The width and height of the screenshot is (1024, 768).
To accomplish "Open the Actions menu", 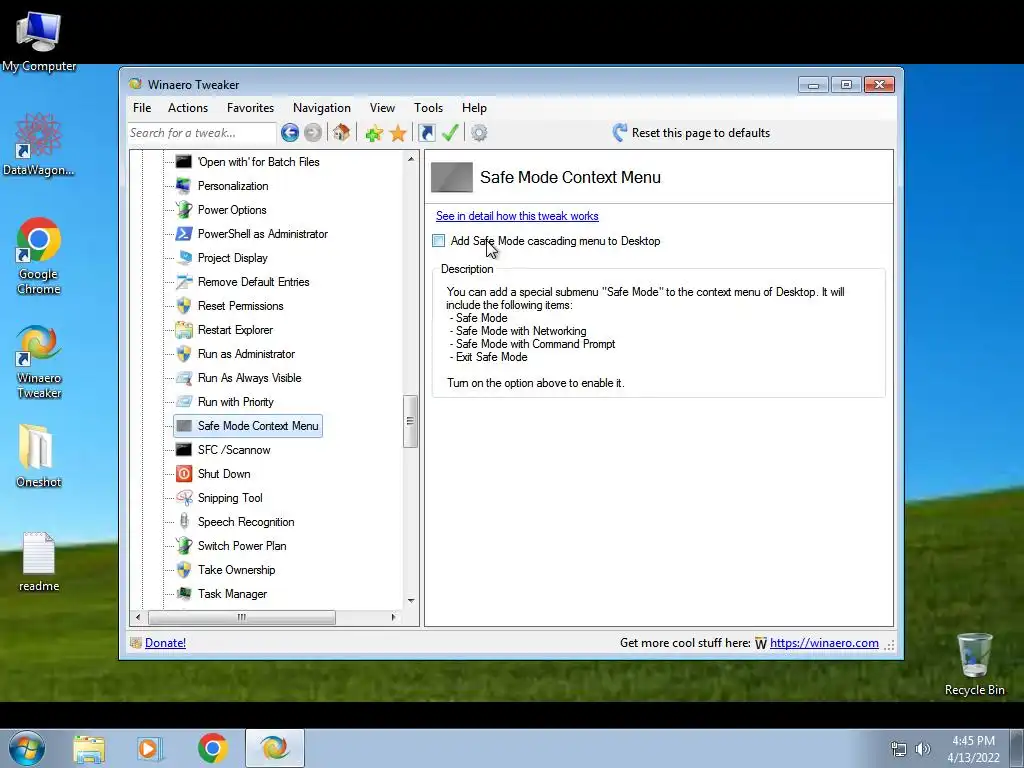I will pyautogui.click(x=188, y=108).
